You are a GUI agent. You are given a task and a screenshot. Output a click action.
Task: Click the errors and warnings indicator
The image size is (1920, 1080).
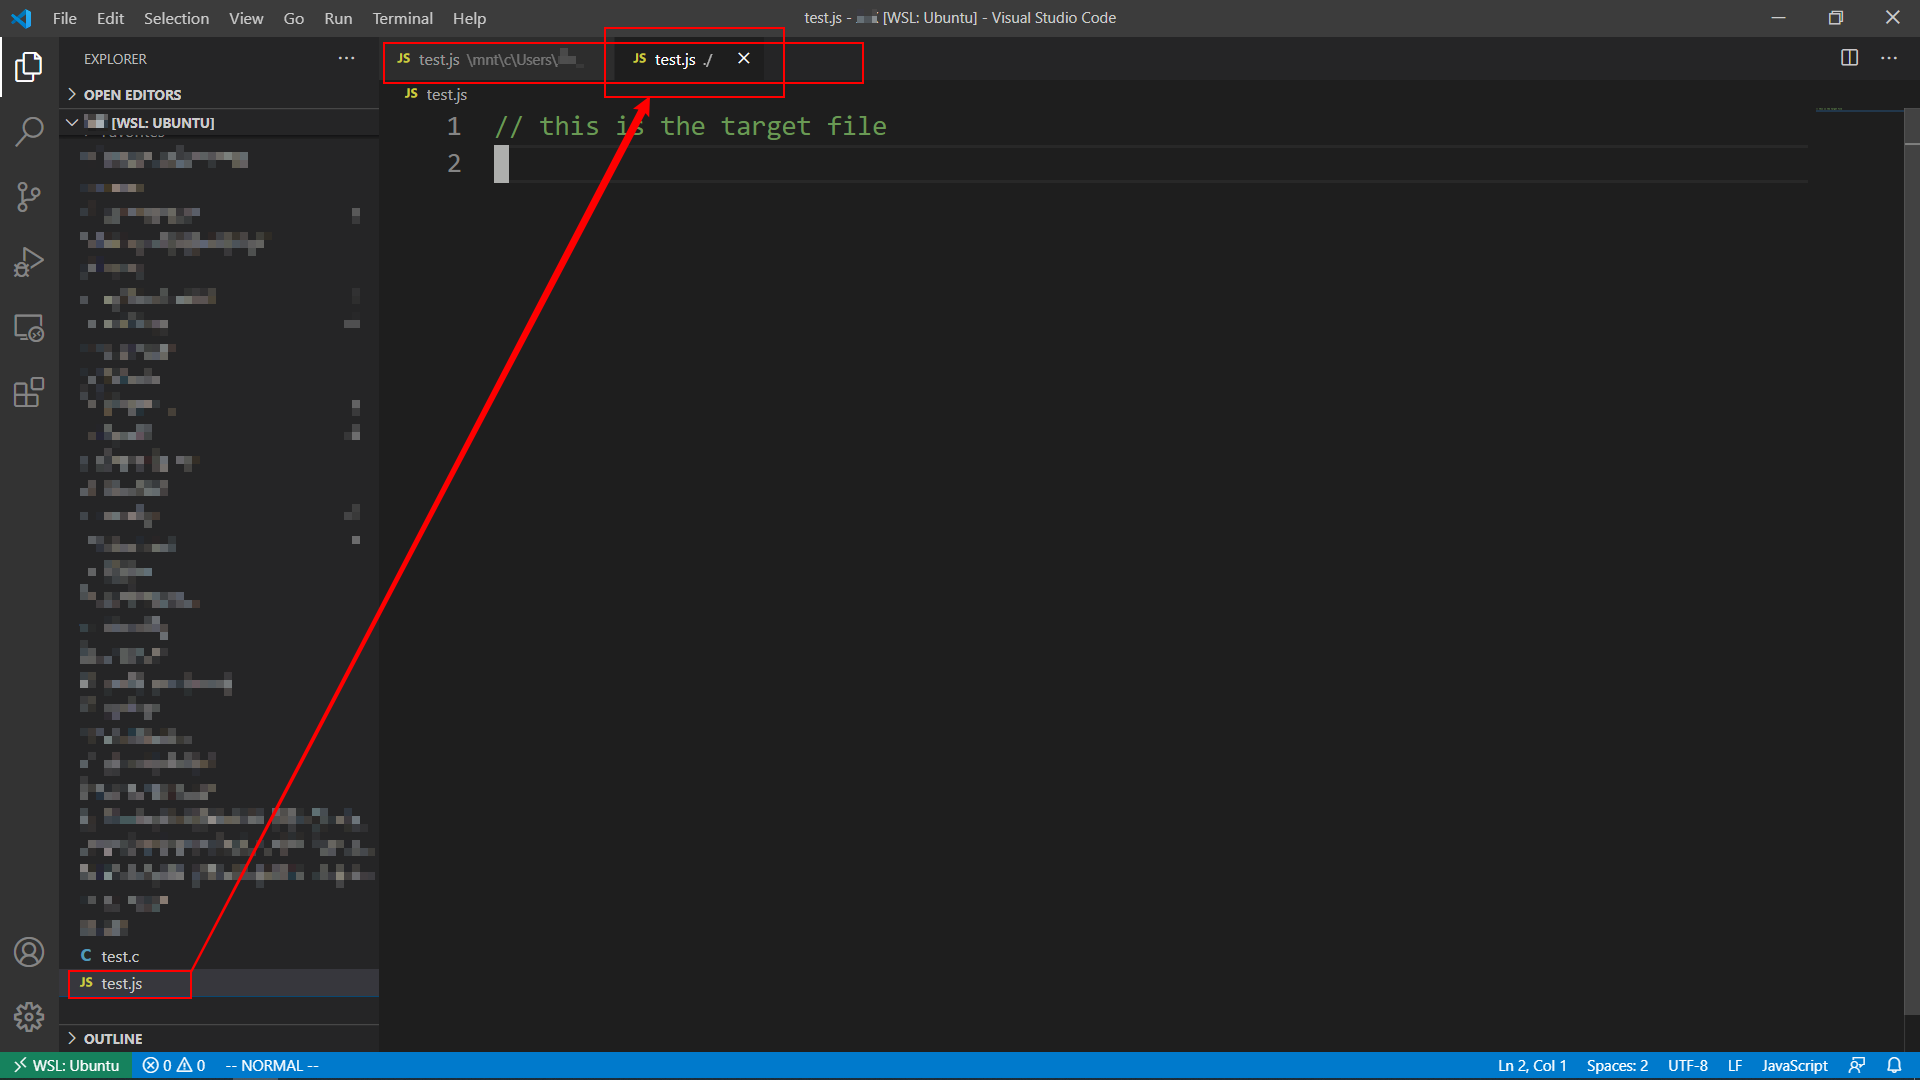click(173, 1065)
